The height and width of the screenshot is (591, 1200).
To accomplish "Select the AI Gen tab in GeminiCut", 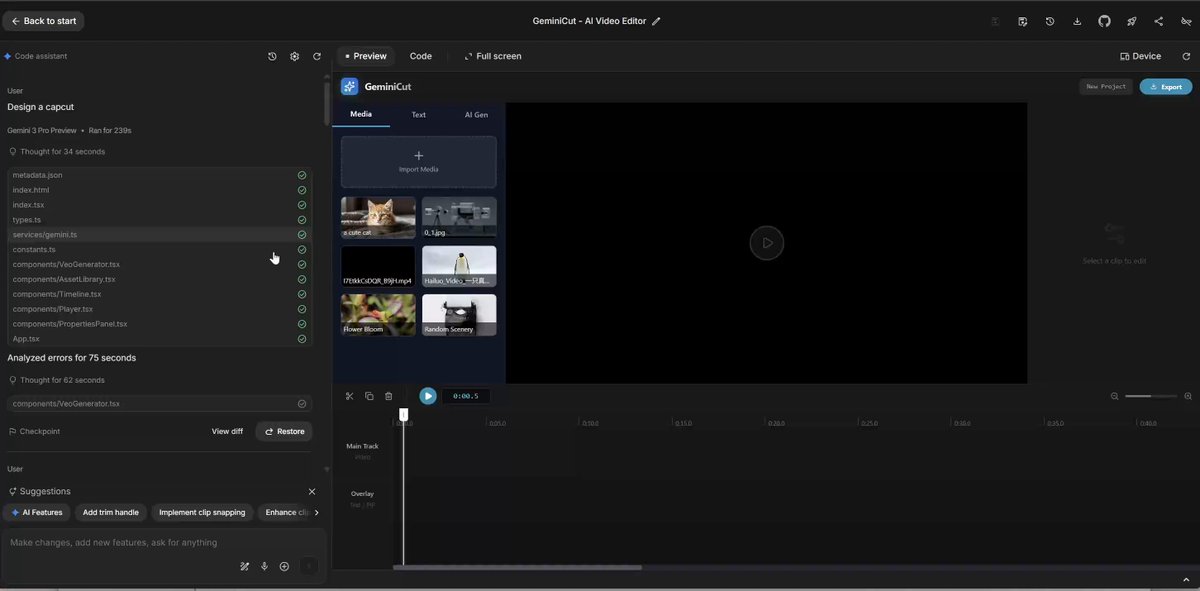I will [x=476, y=114].
